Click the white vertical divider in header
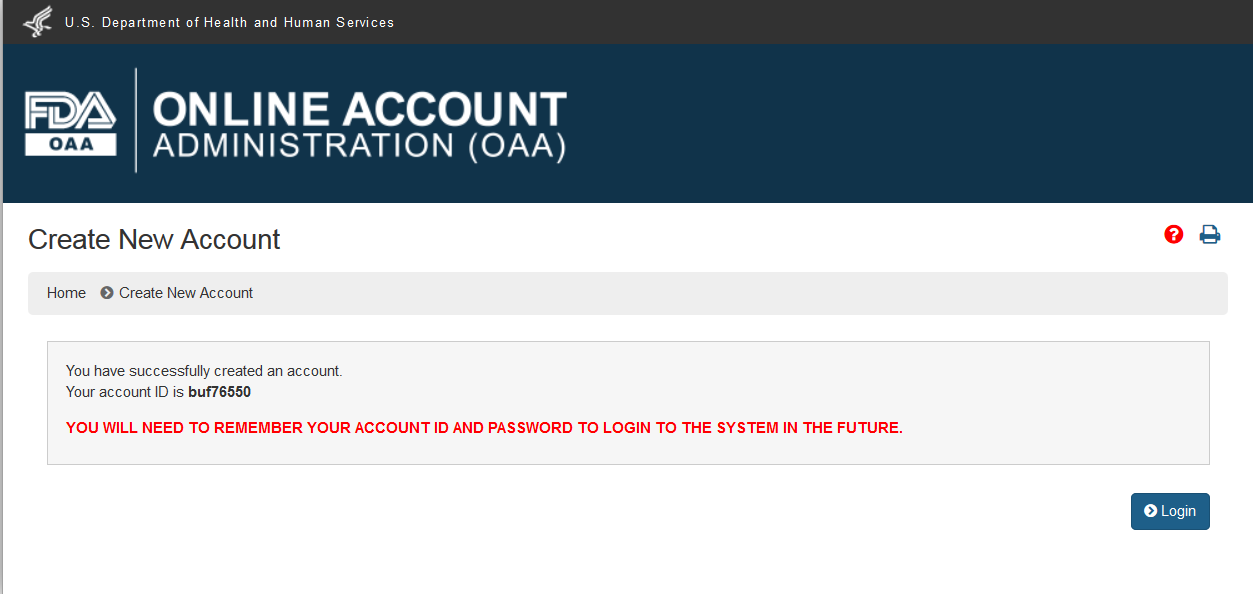Viewport: 1253px width, 594px height. (136, 120)
